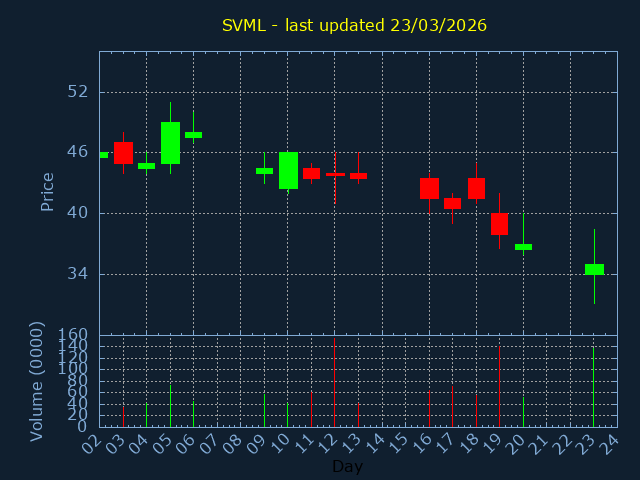This screenshot has height=480, width=640.
Task: Click the red candlestick on day 16
Action: (429, 188)
